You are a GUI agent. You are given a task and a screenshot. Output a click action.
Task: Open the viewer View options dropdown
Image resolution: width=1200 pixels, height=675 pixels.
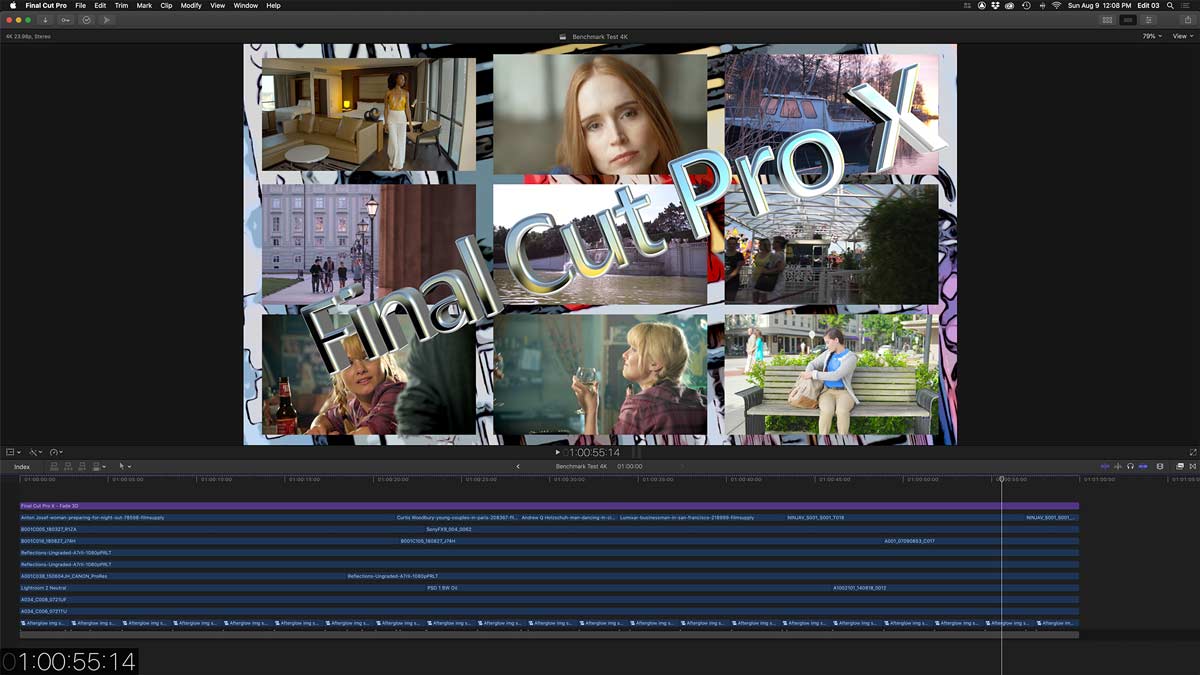pos(1182,36)
